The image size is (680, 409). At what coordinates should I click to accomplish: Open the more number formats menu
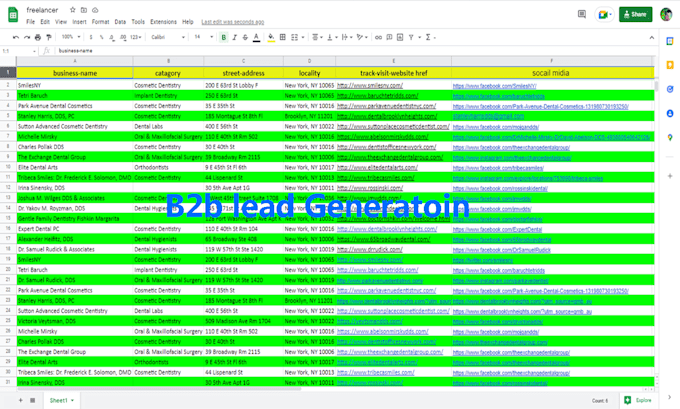pyautogui.click(x=136, y=37)
